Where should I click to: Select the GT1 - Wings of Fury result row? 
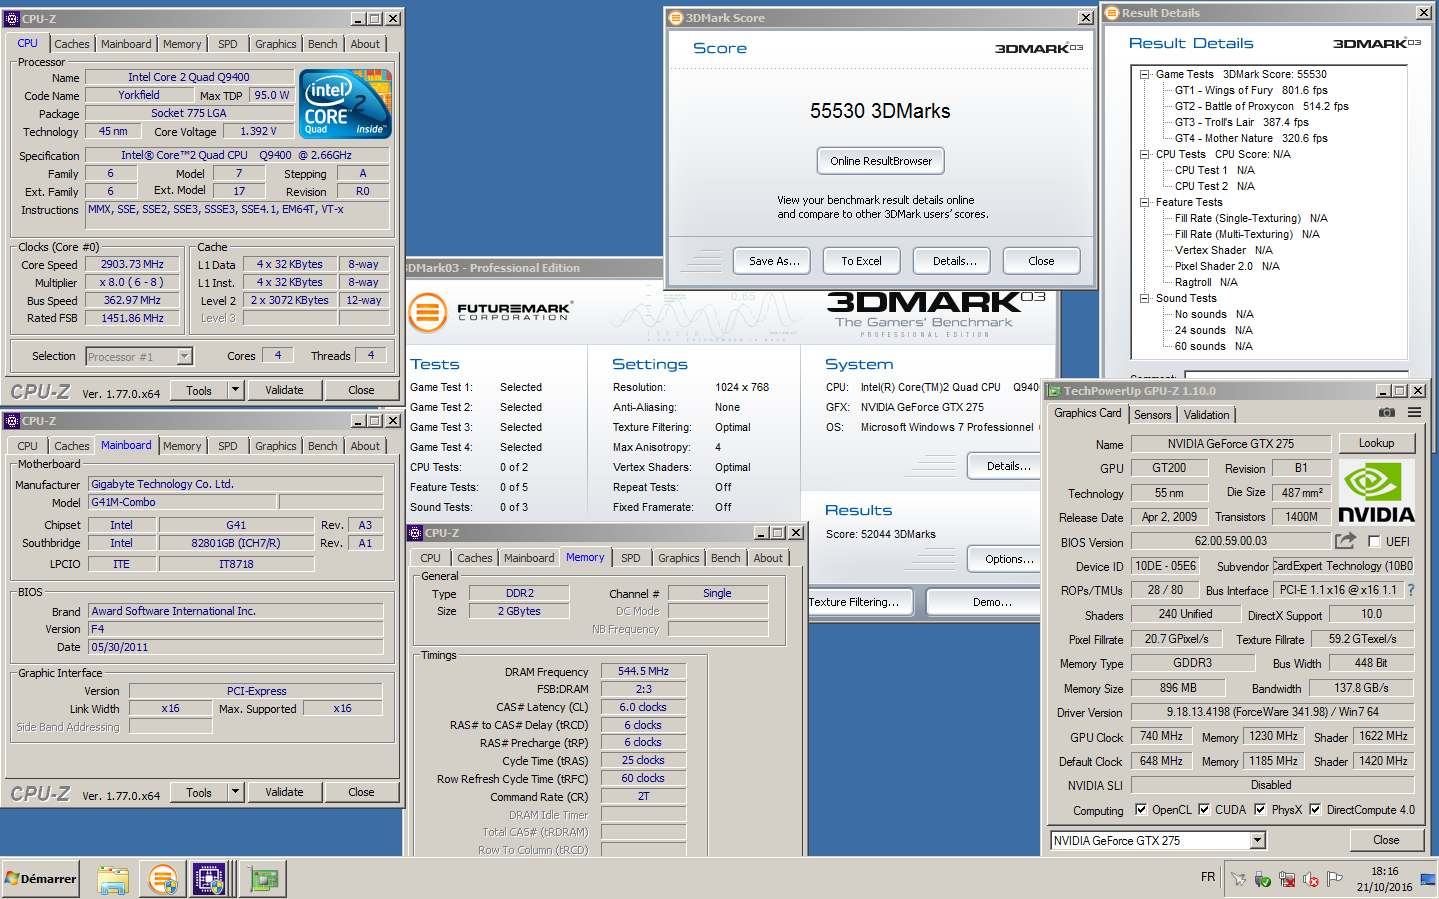1251,90
